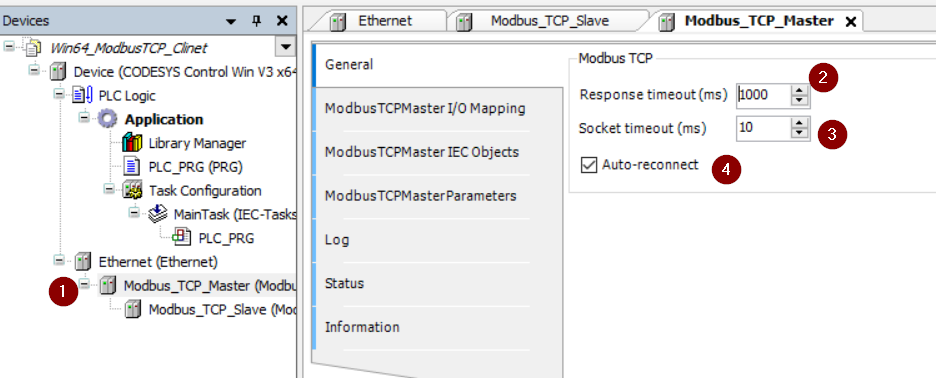Click the Ethernet (Ethernet) device icon
This screenshot has width=936, height=378.
tap(83, 262)
